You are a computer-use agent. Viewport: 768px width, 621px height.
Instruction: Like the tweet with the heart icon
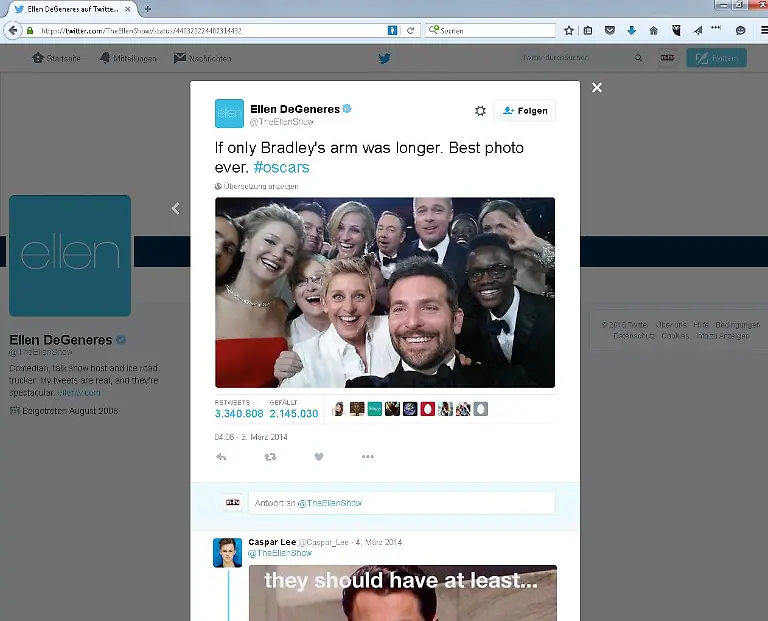(x=319, y=457)
